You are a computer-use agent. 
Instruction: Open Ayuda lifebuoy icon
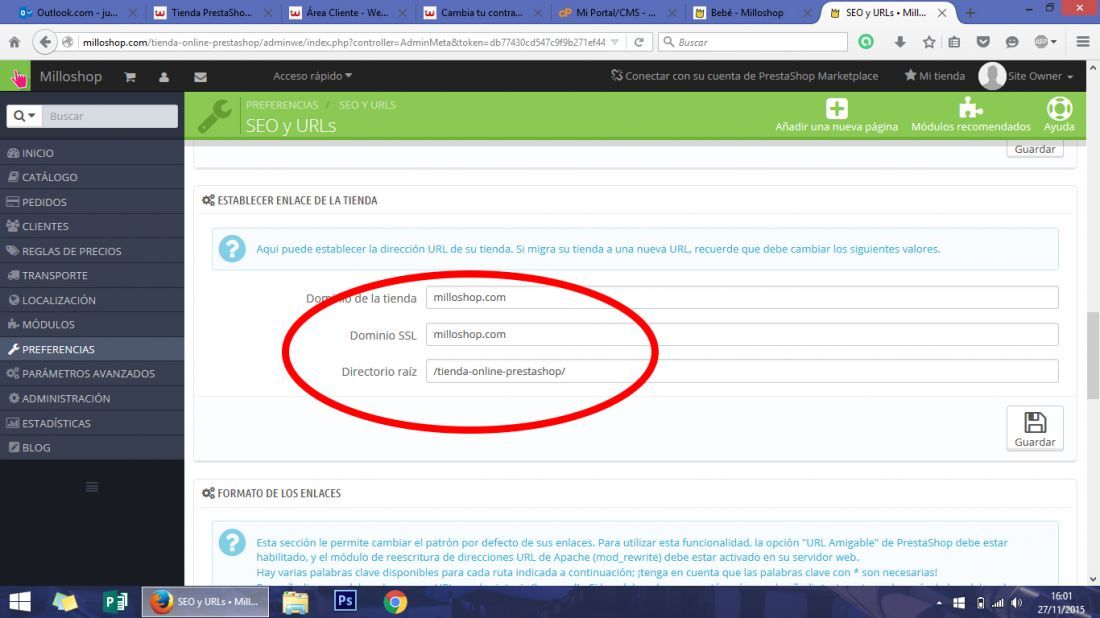[x=1059, y=109]
